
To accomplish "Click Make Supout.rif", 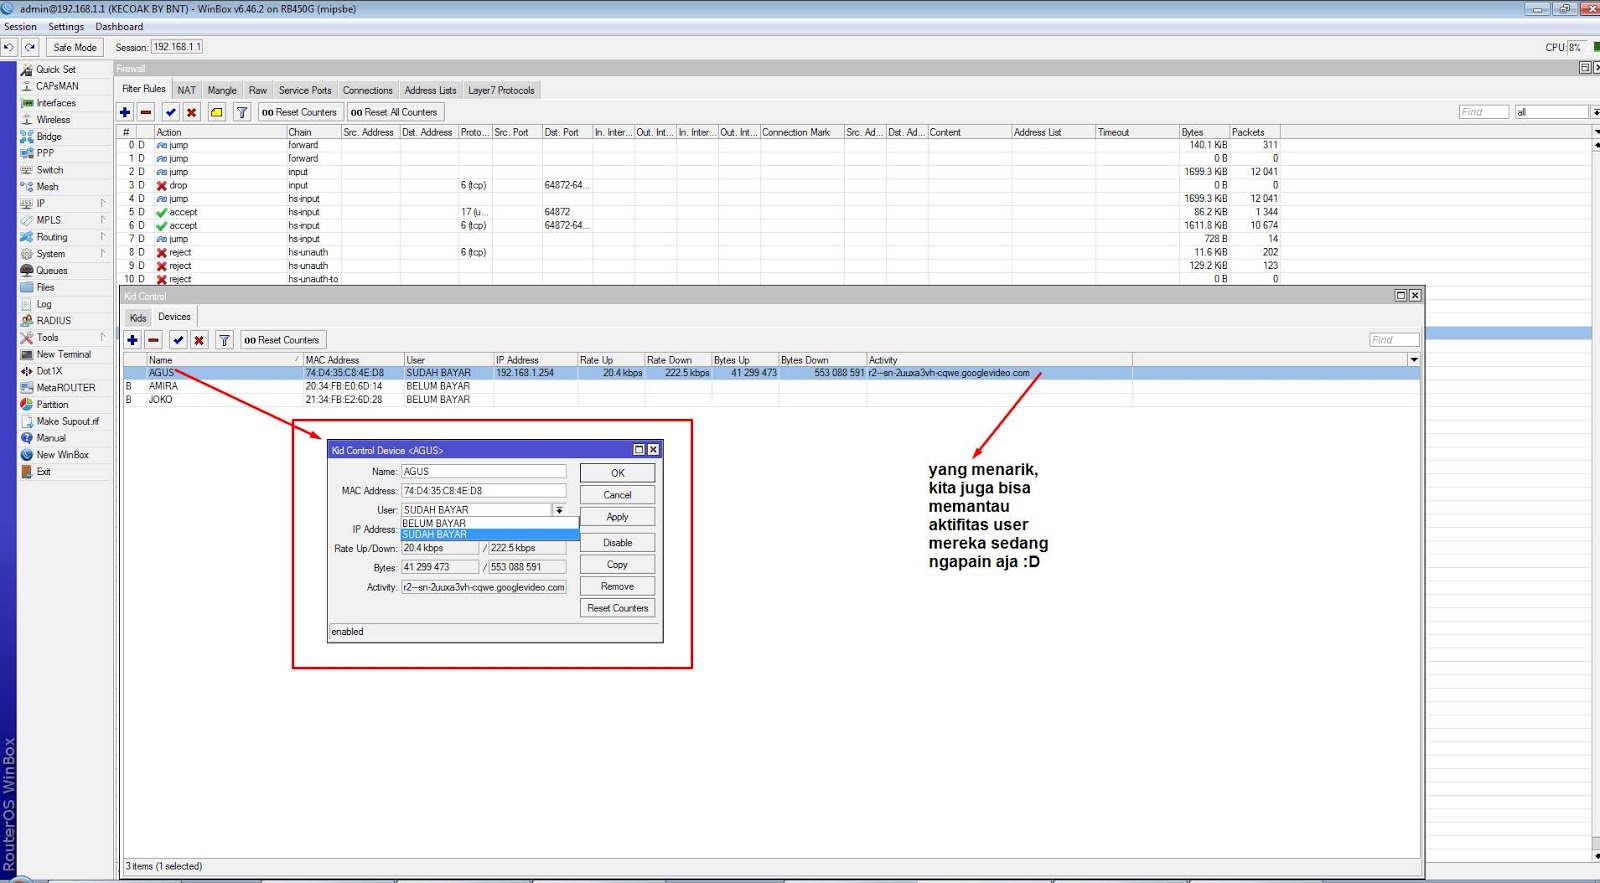I will pos(67,422).
